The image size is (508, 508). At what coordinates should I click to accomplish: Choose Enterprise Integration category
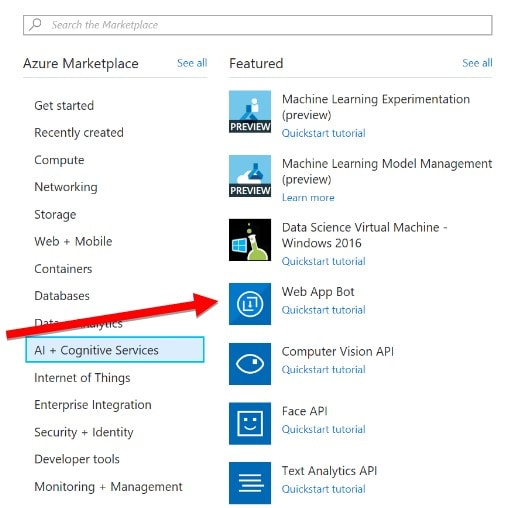coord(93,405)
